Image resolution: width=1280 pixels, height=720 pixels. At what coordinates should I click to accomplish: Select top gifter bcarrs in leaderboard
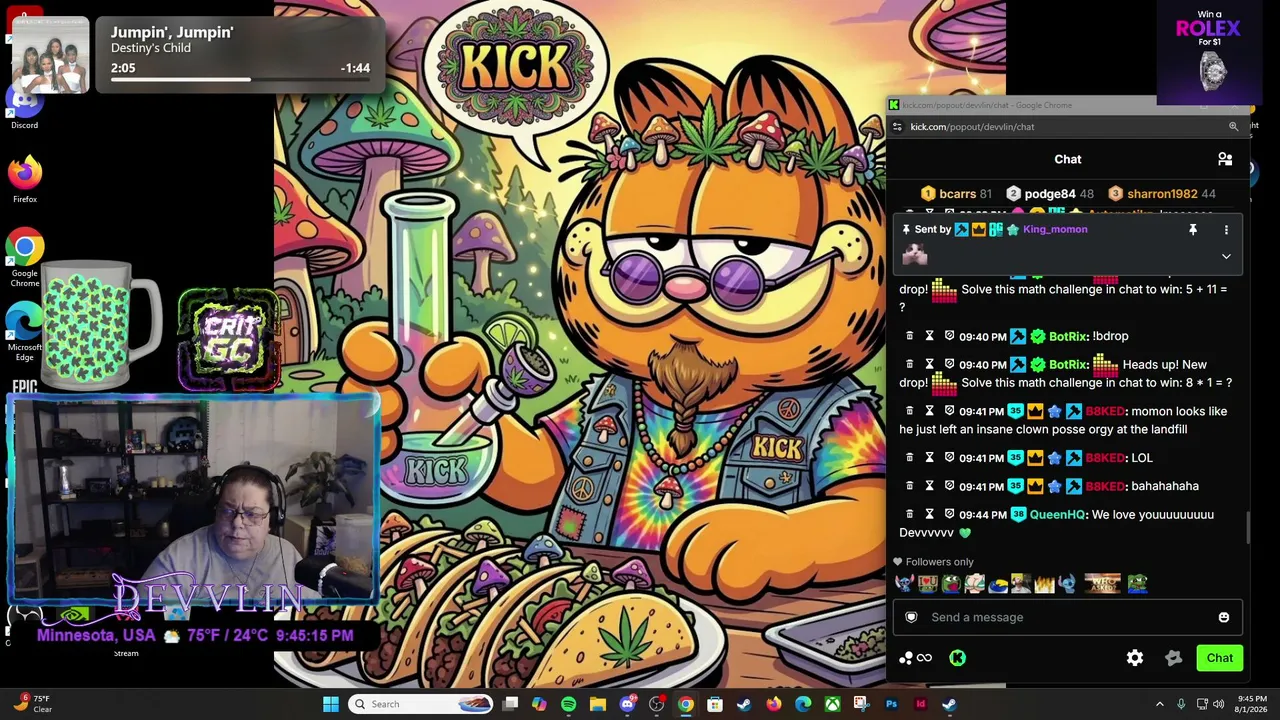pyautogui.click(x=957, y=194)
